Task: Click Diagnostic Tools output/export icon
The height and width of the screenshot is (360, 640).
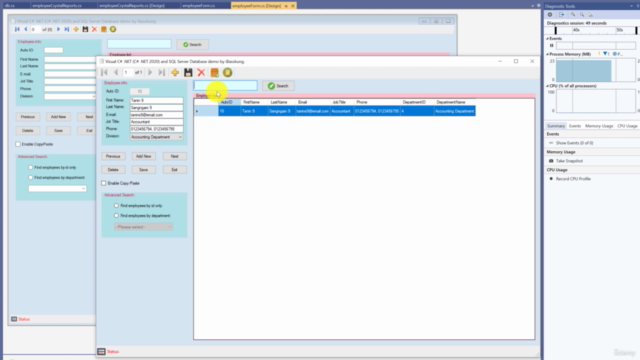Action: tap(562, 15)
